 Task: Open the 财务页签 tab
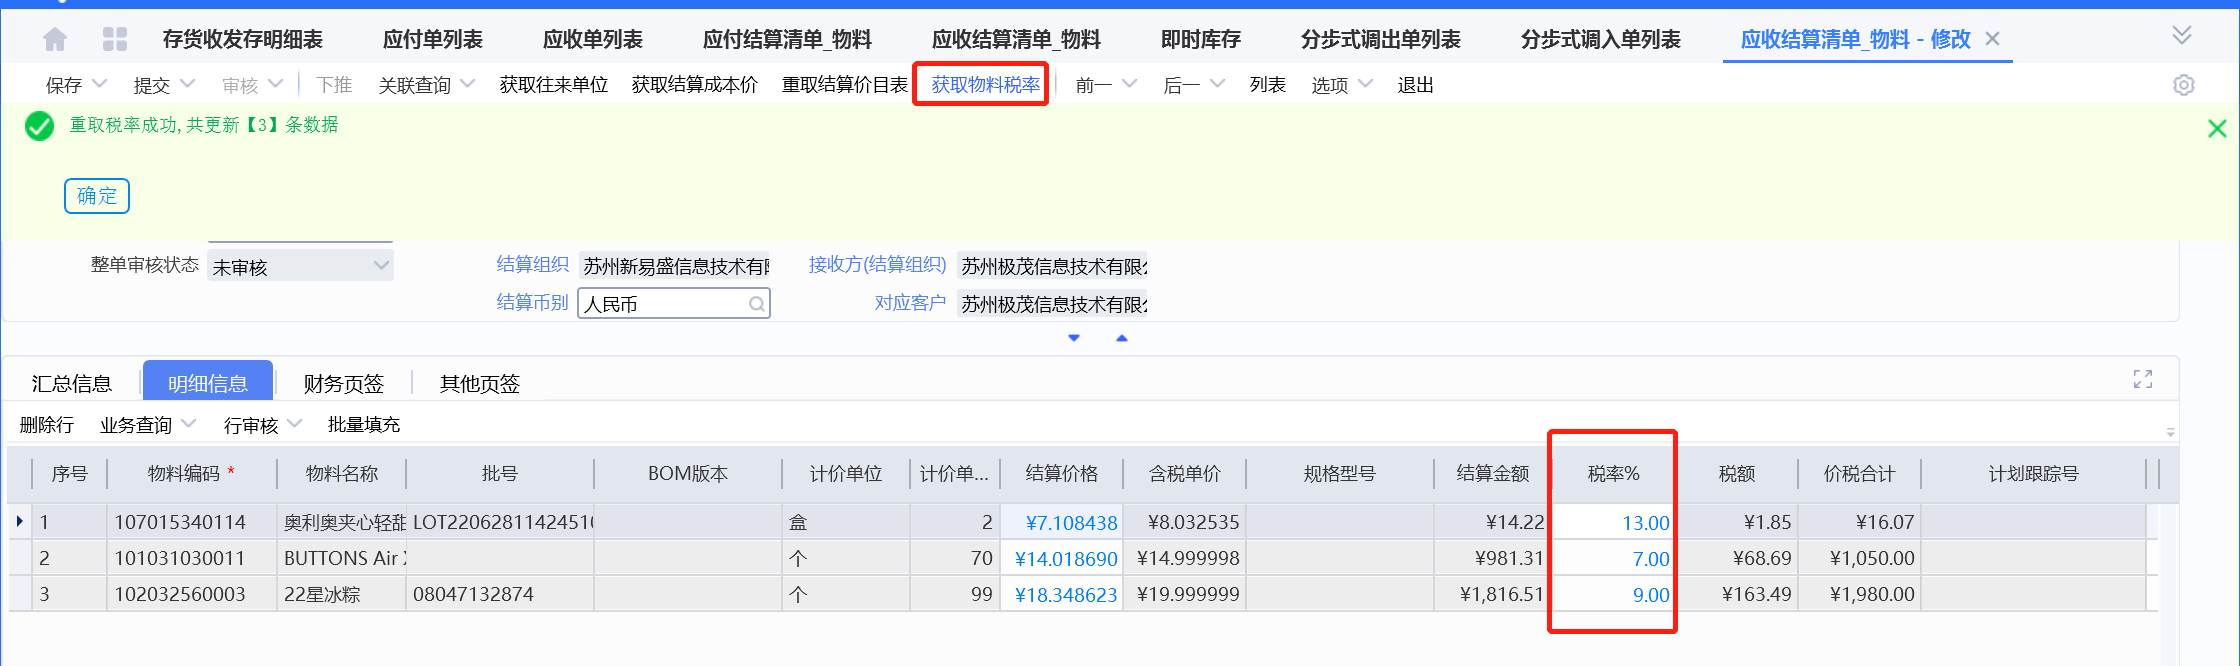344,383
